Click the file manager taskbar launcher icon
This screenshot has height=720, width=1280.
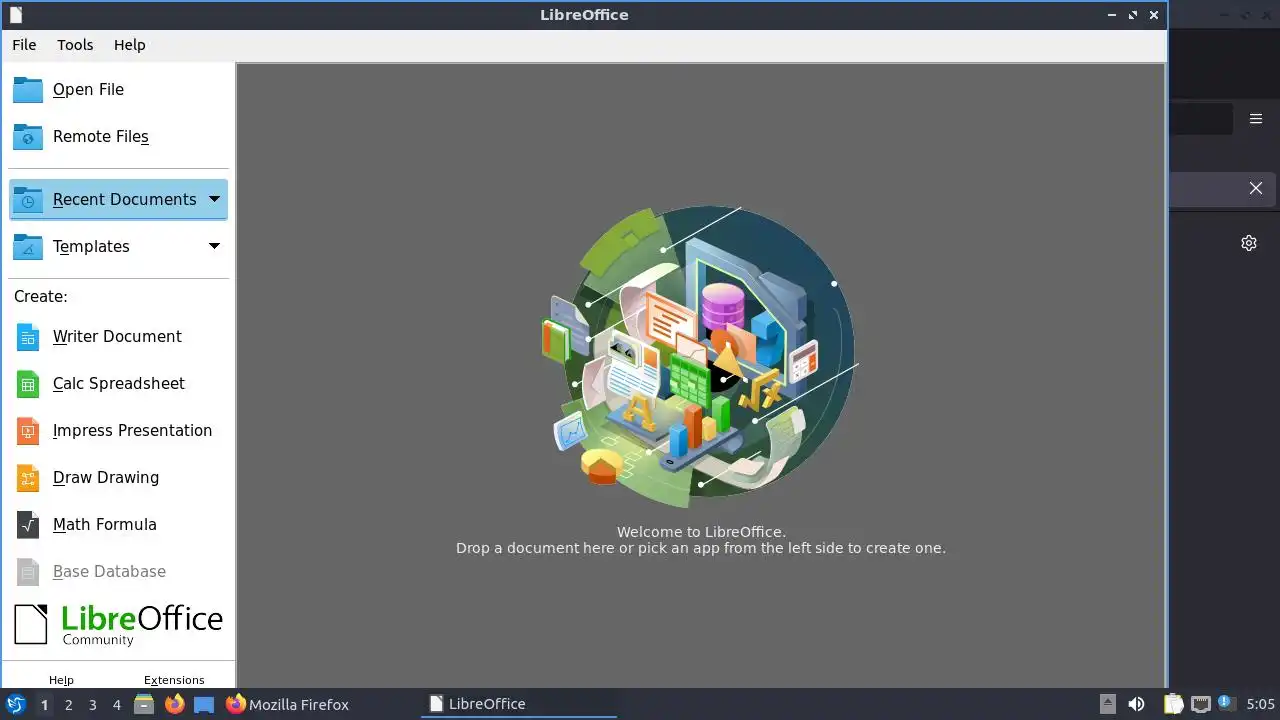click(144, 704)
